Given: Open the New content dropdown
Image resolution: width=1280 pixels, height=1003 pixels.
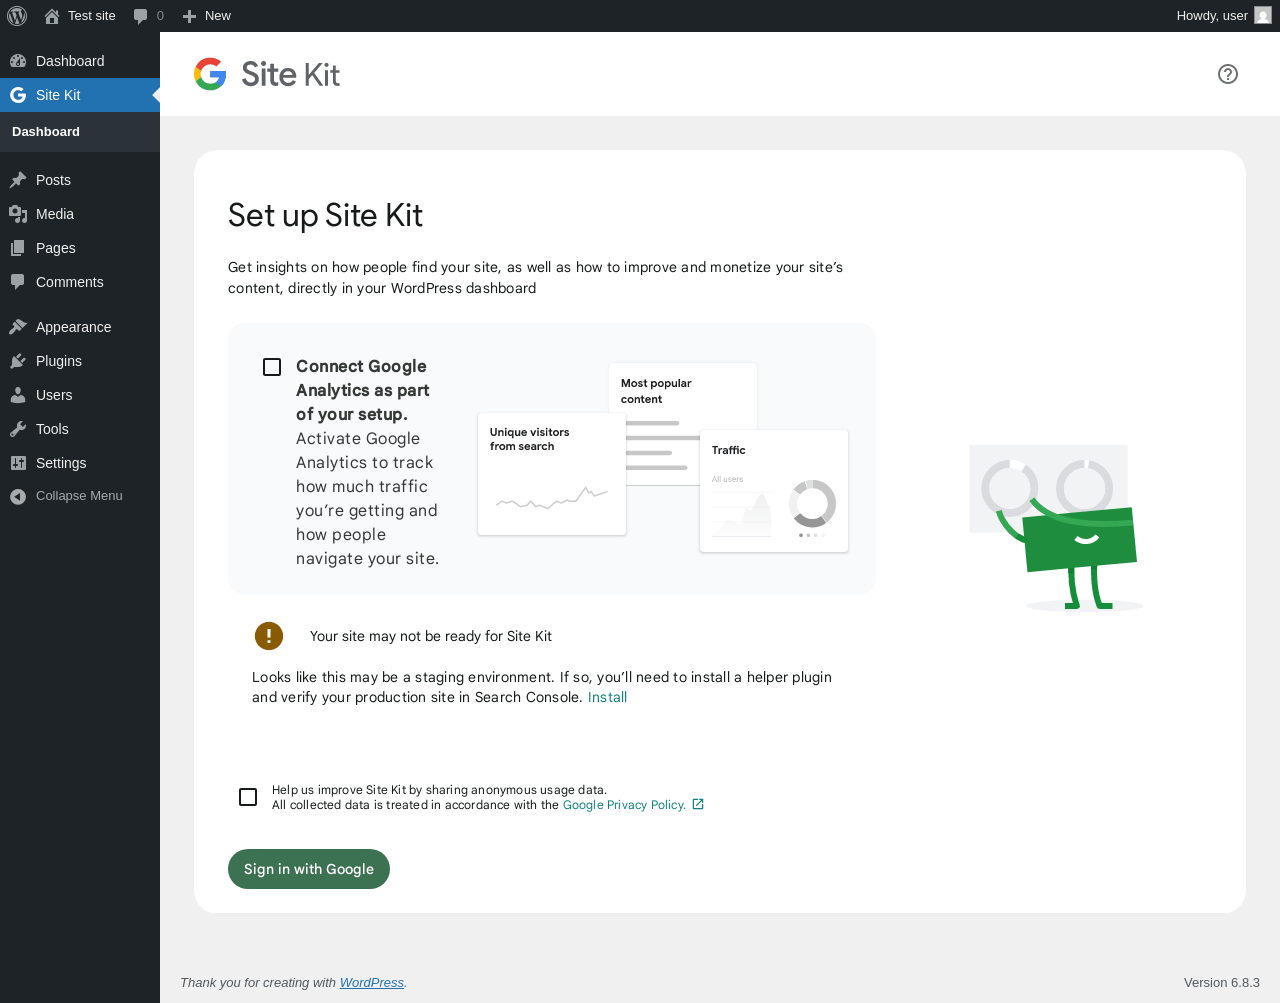Looking at the screenshot, I should pos(207,16).
